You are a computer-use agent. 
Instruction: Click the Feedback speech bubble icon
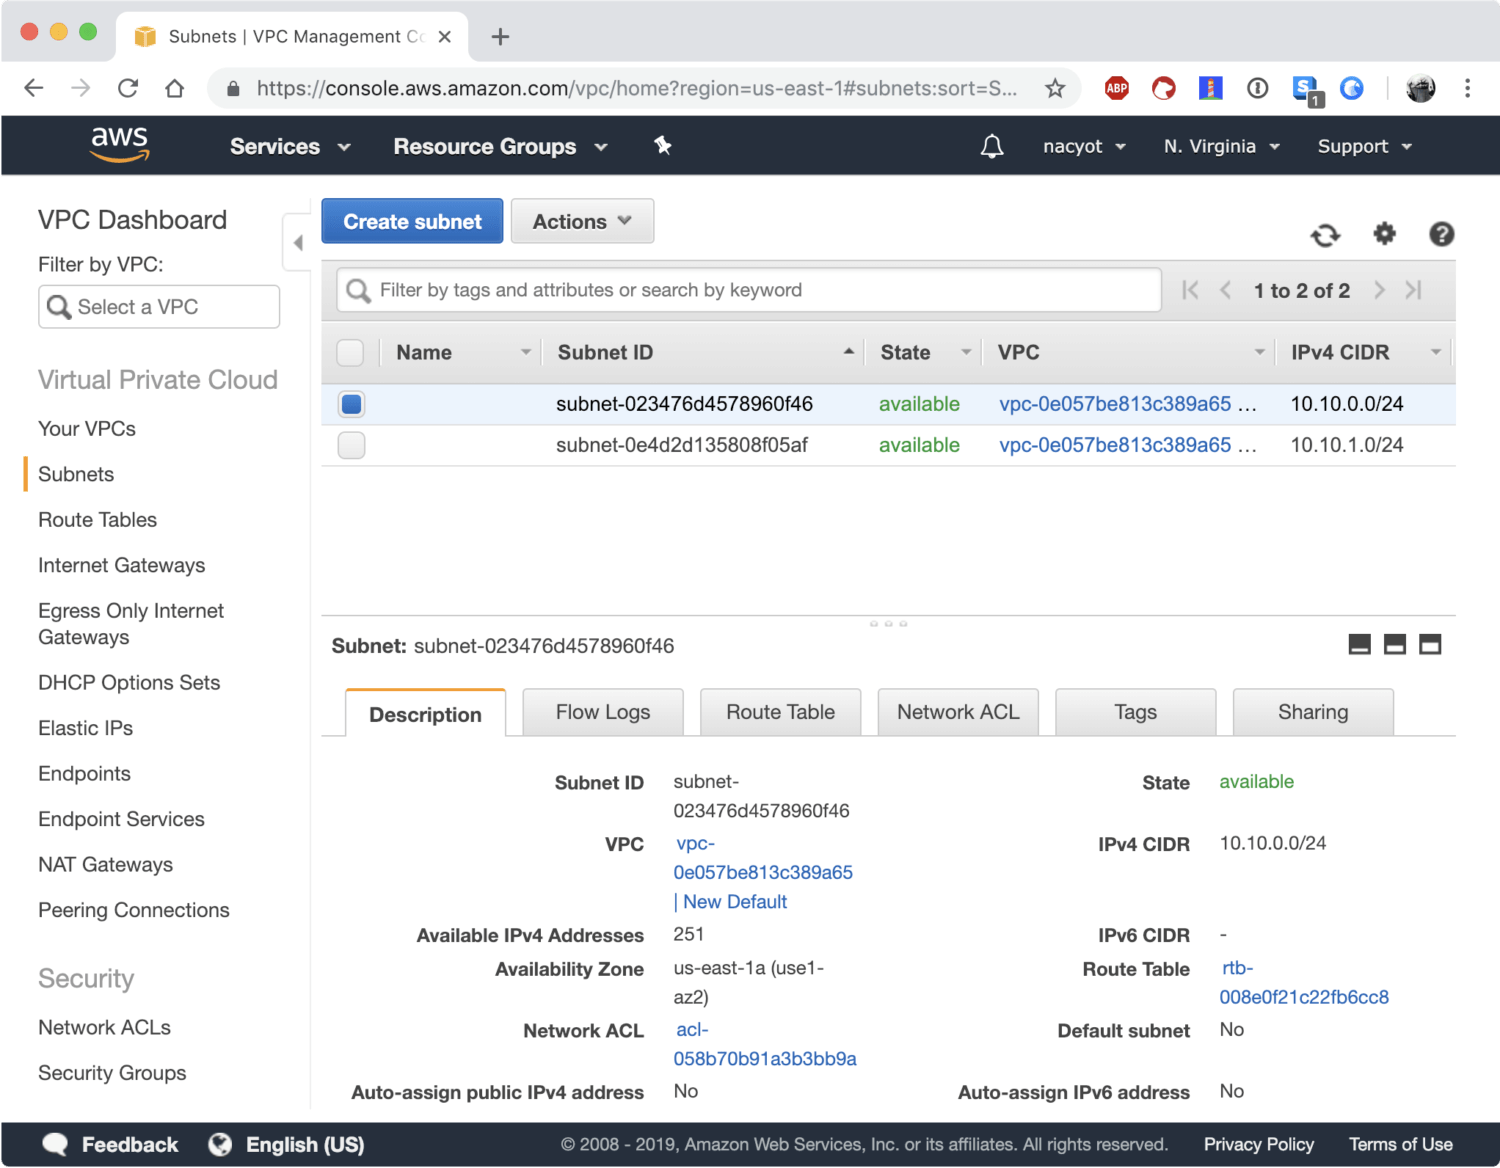(x=55, y=1145)
